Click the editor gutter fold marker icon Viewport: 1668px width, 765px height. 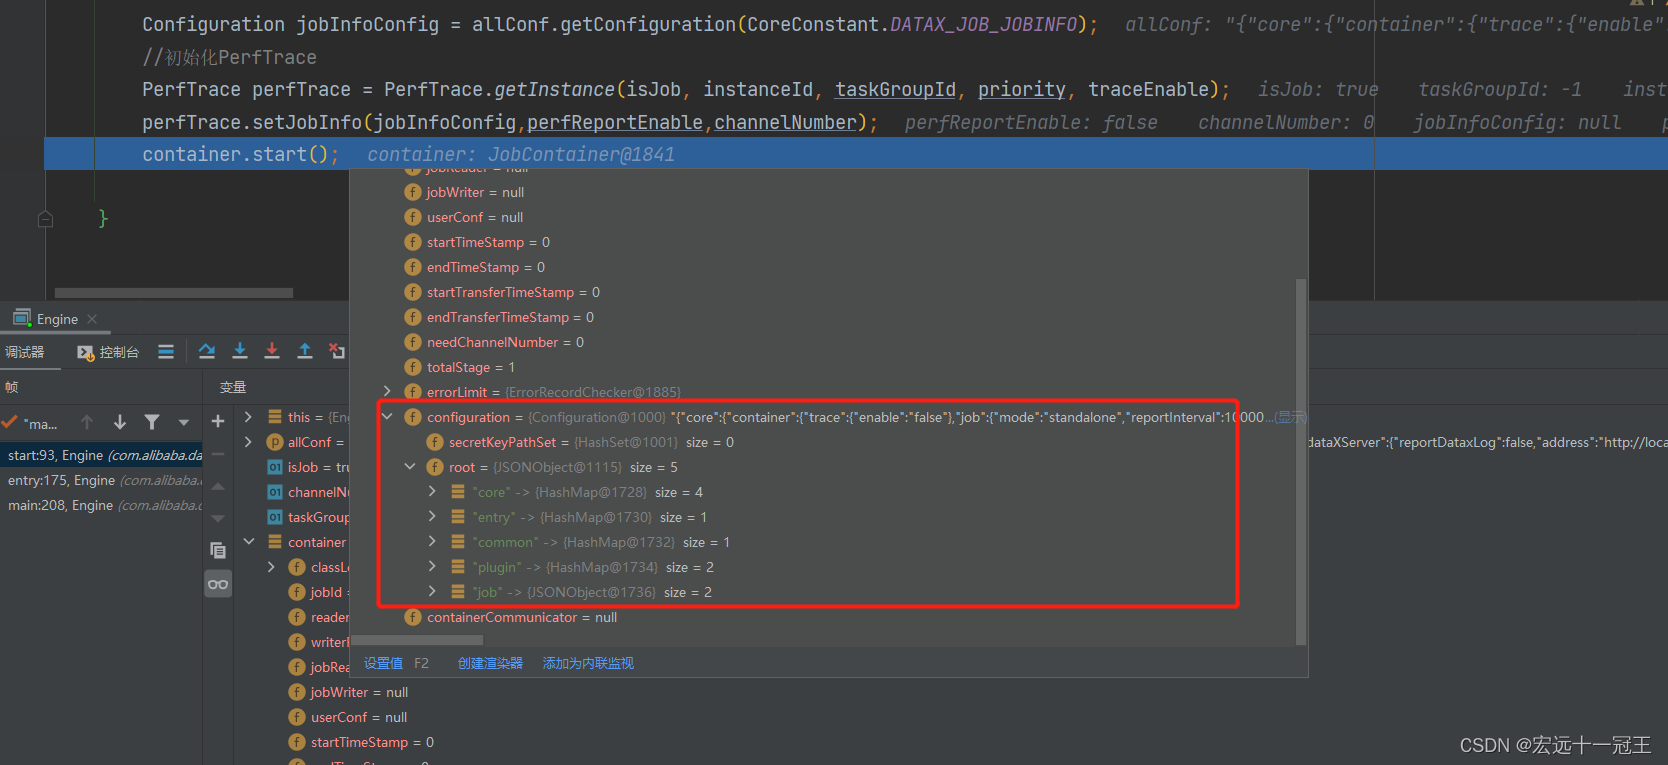click(45, 219)
